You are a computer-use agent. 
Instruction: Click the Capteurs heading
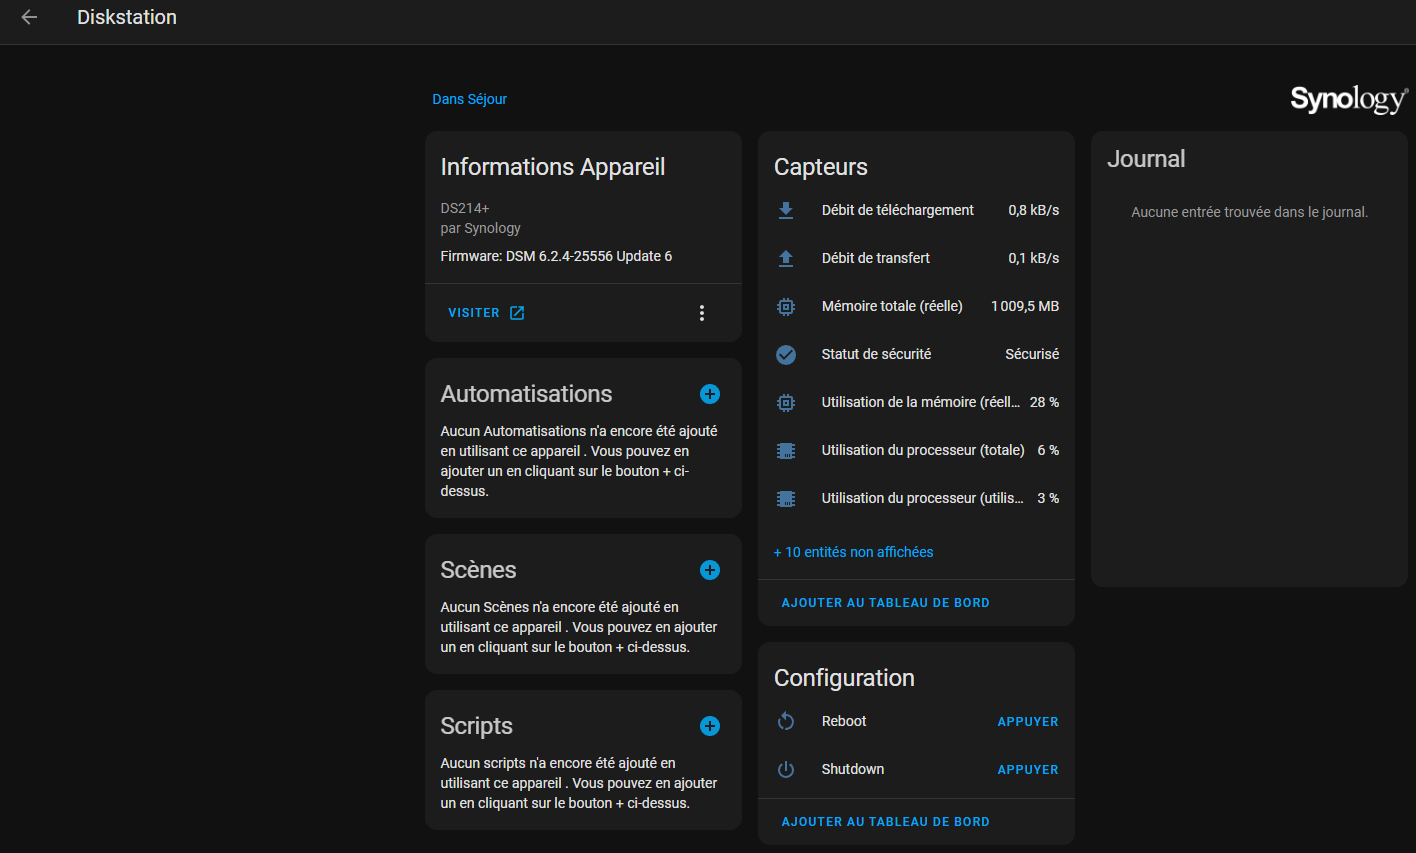click(821, 167)
